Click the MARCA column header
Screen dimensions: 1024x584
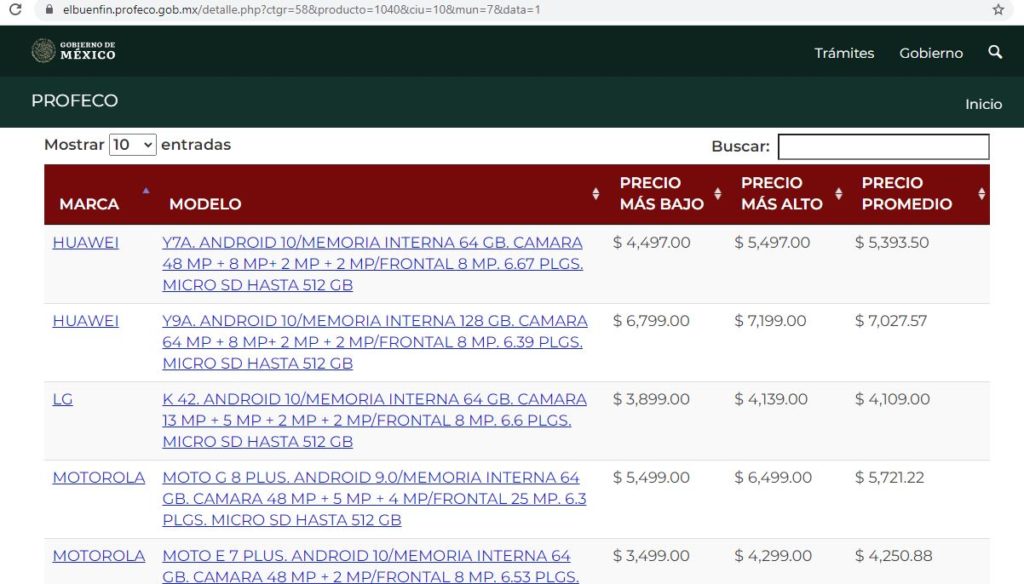89,204
